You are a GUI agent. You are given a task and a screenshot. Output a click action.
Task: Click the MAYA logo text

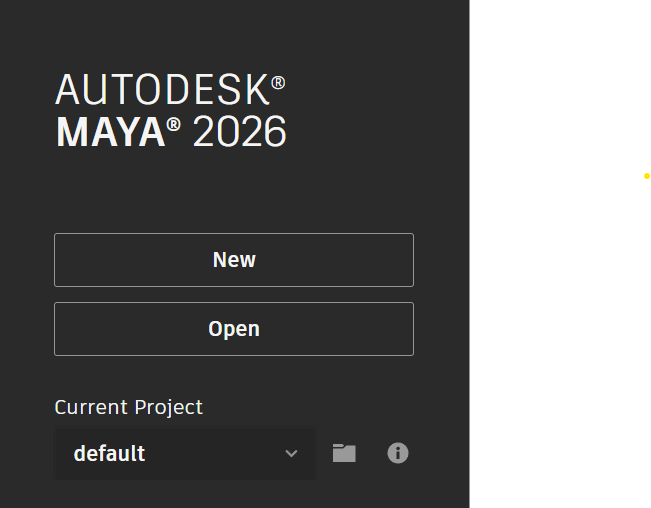point(110,132)
